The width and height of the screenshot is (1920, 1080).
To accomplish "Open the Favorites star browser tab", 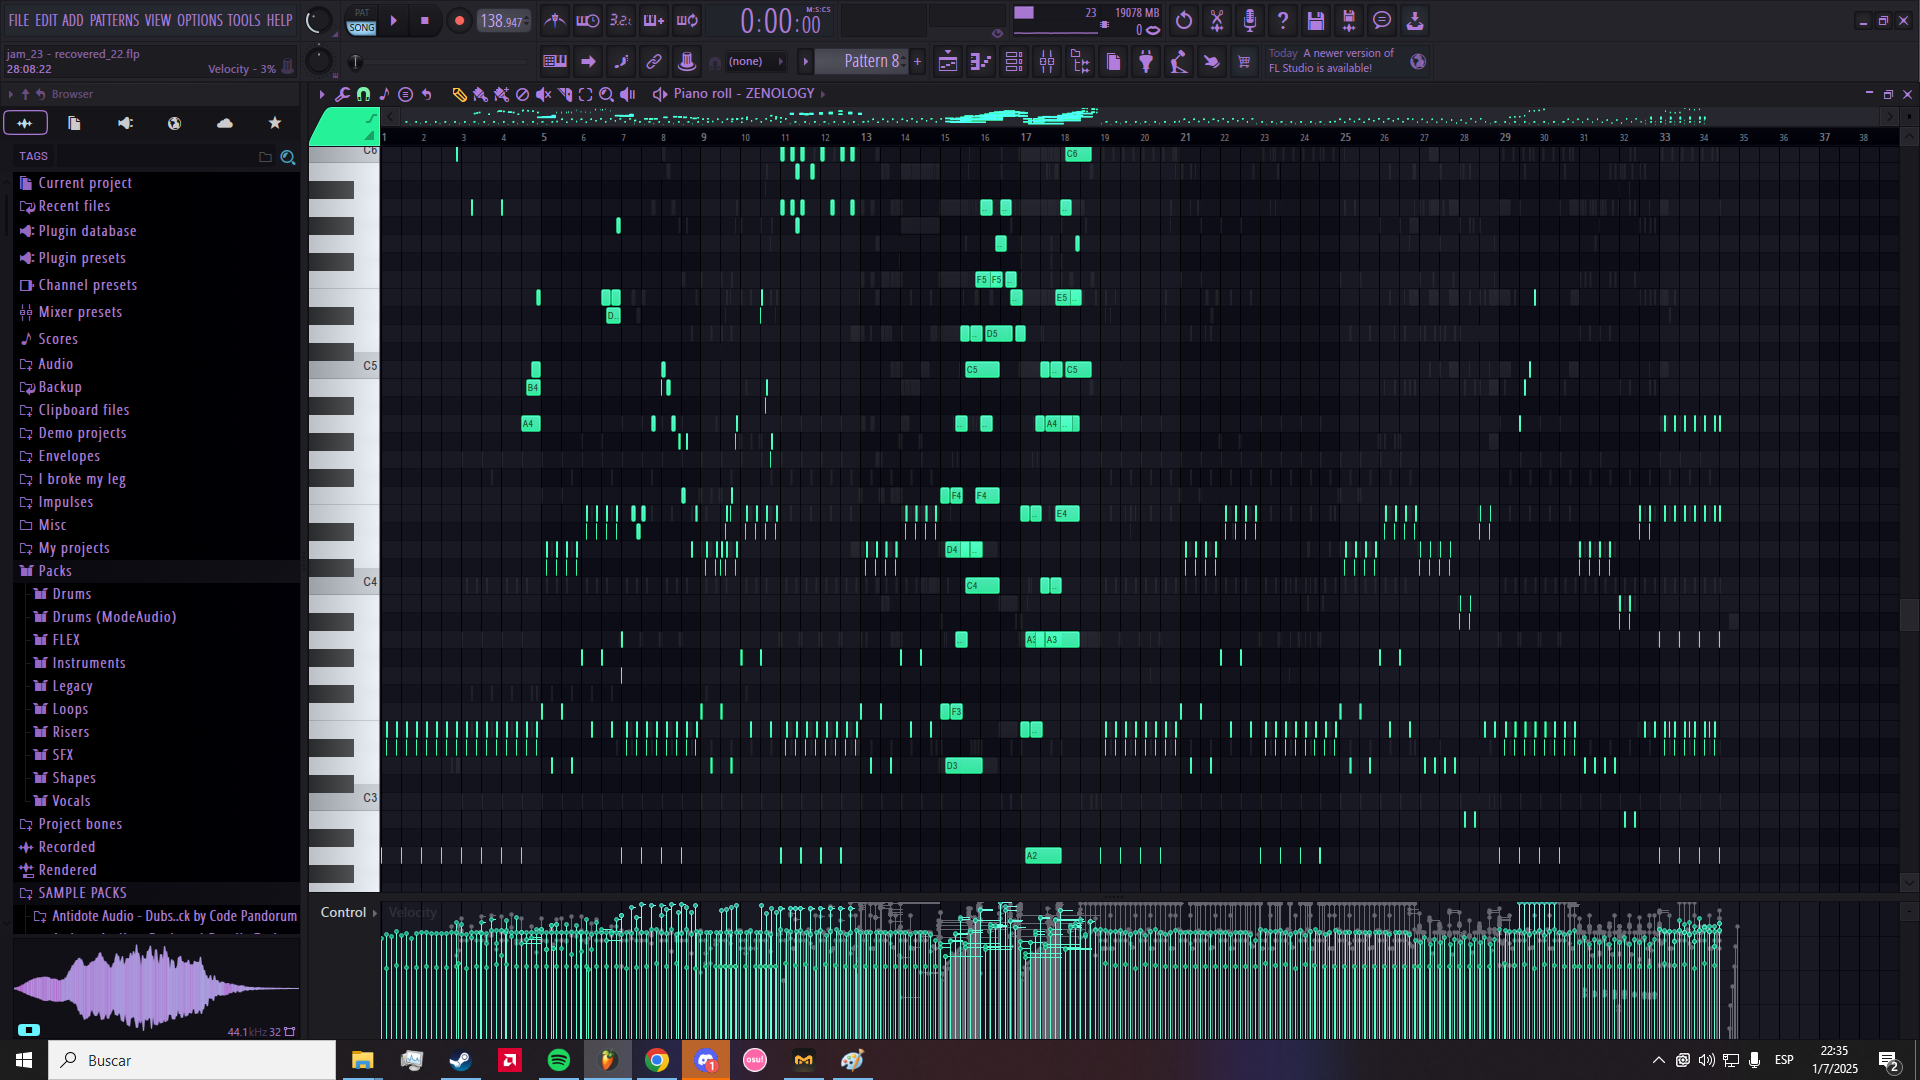I will [275, 123].
